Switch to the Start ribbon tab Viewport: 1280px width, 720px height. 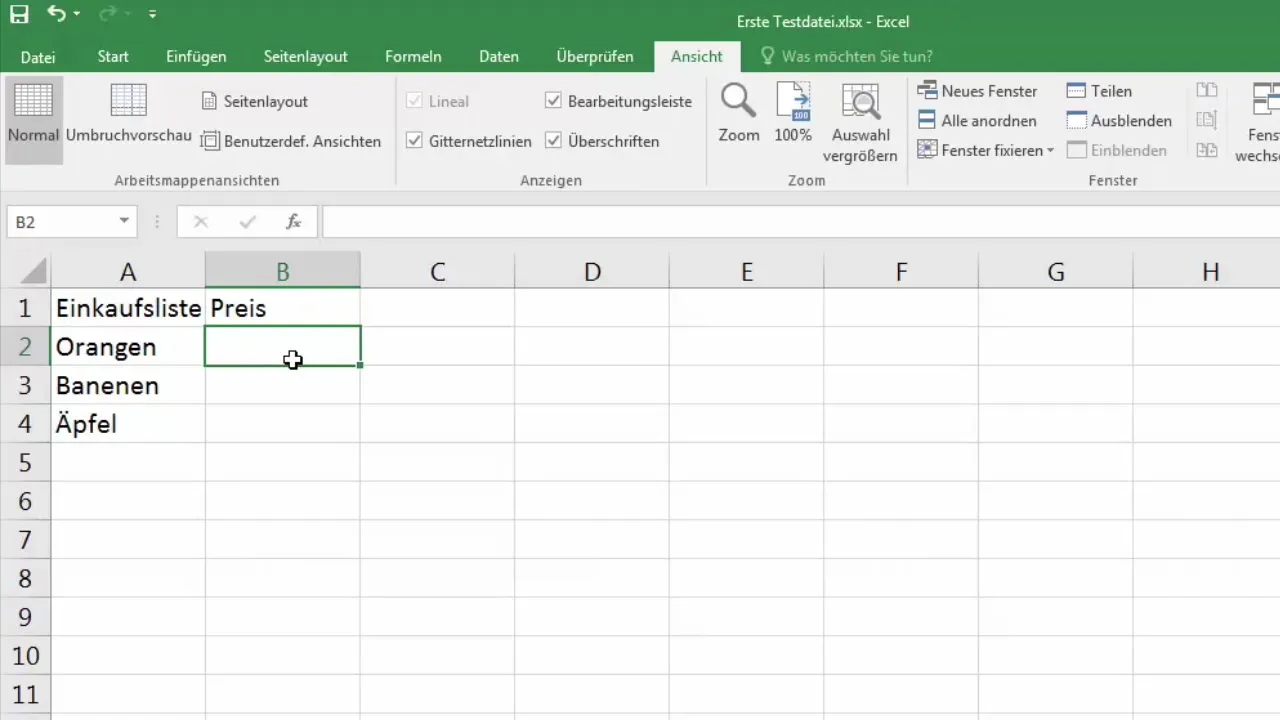113,57
